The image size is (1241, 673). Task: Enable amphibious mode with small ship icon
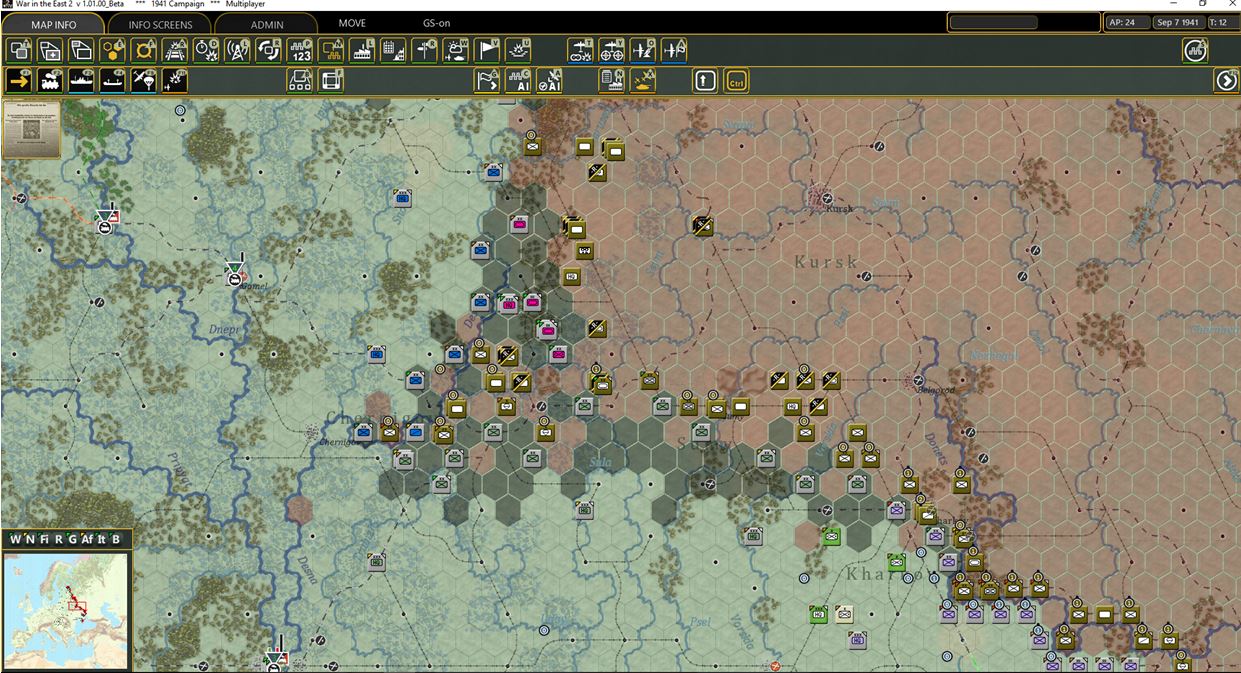(113, 81)
